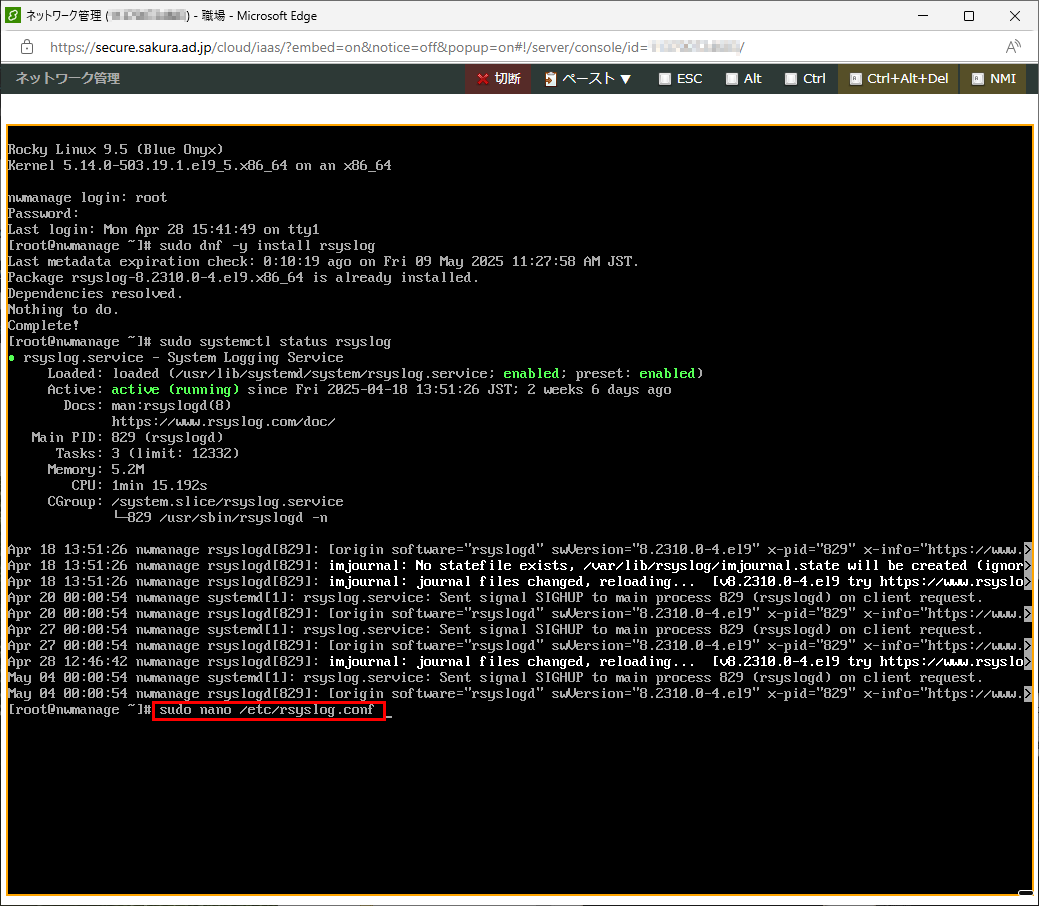
Task: Click the Sakura favicon in the title bar
Action: click(13, 15)
